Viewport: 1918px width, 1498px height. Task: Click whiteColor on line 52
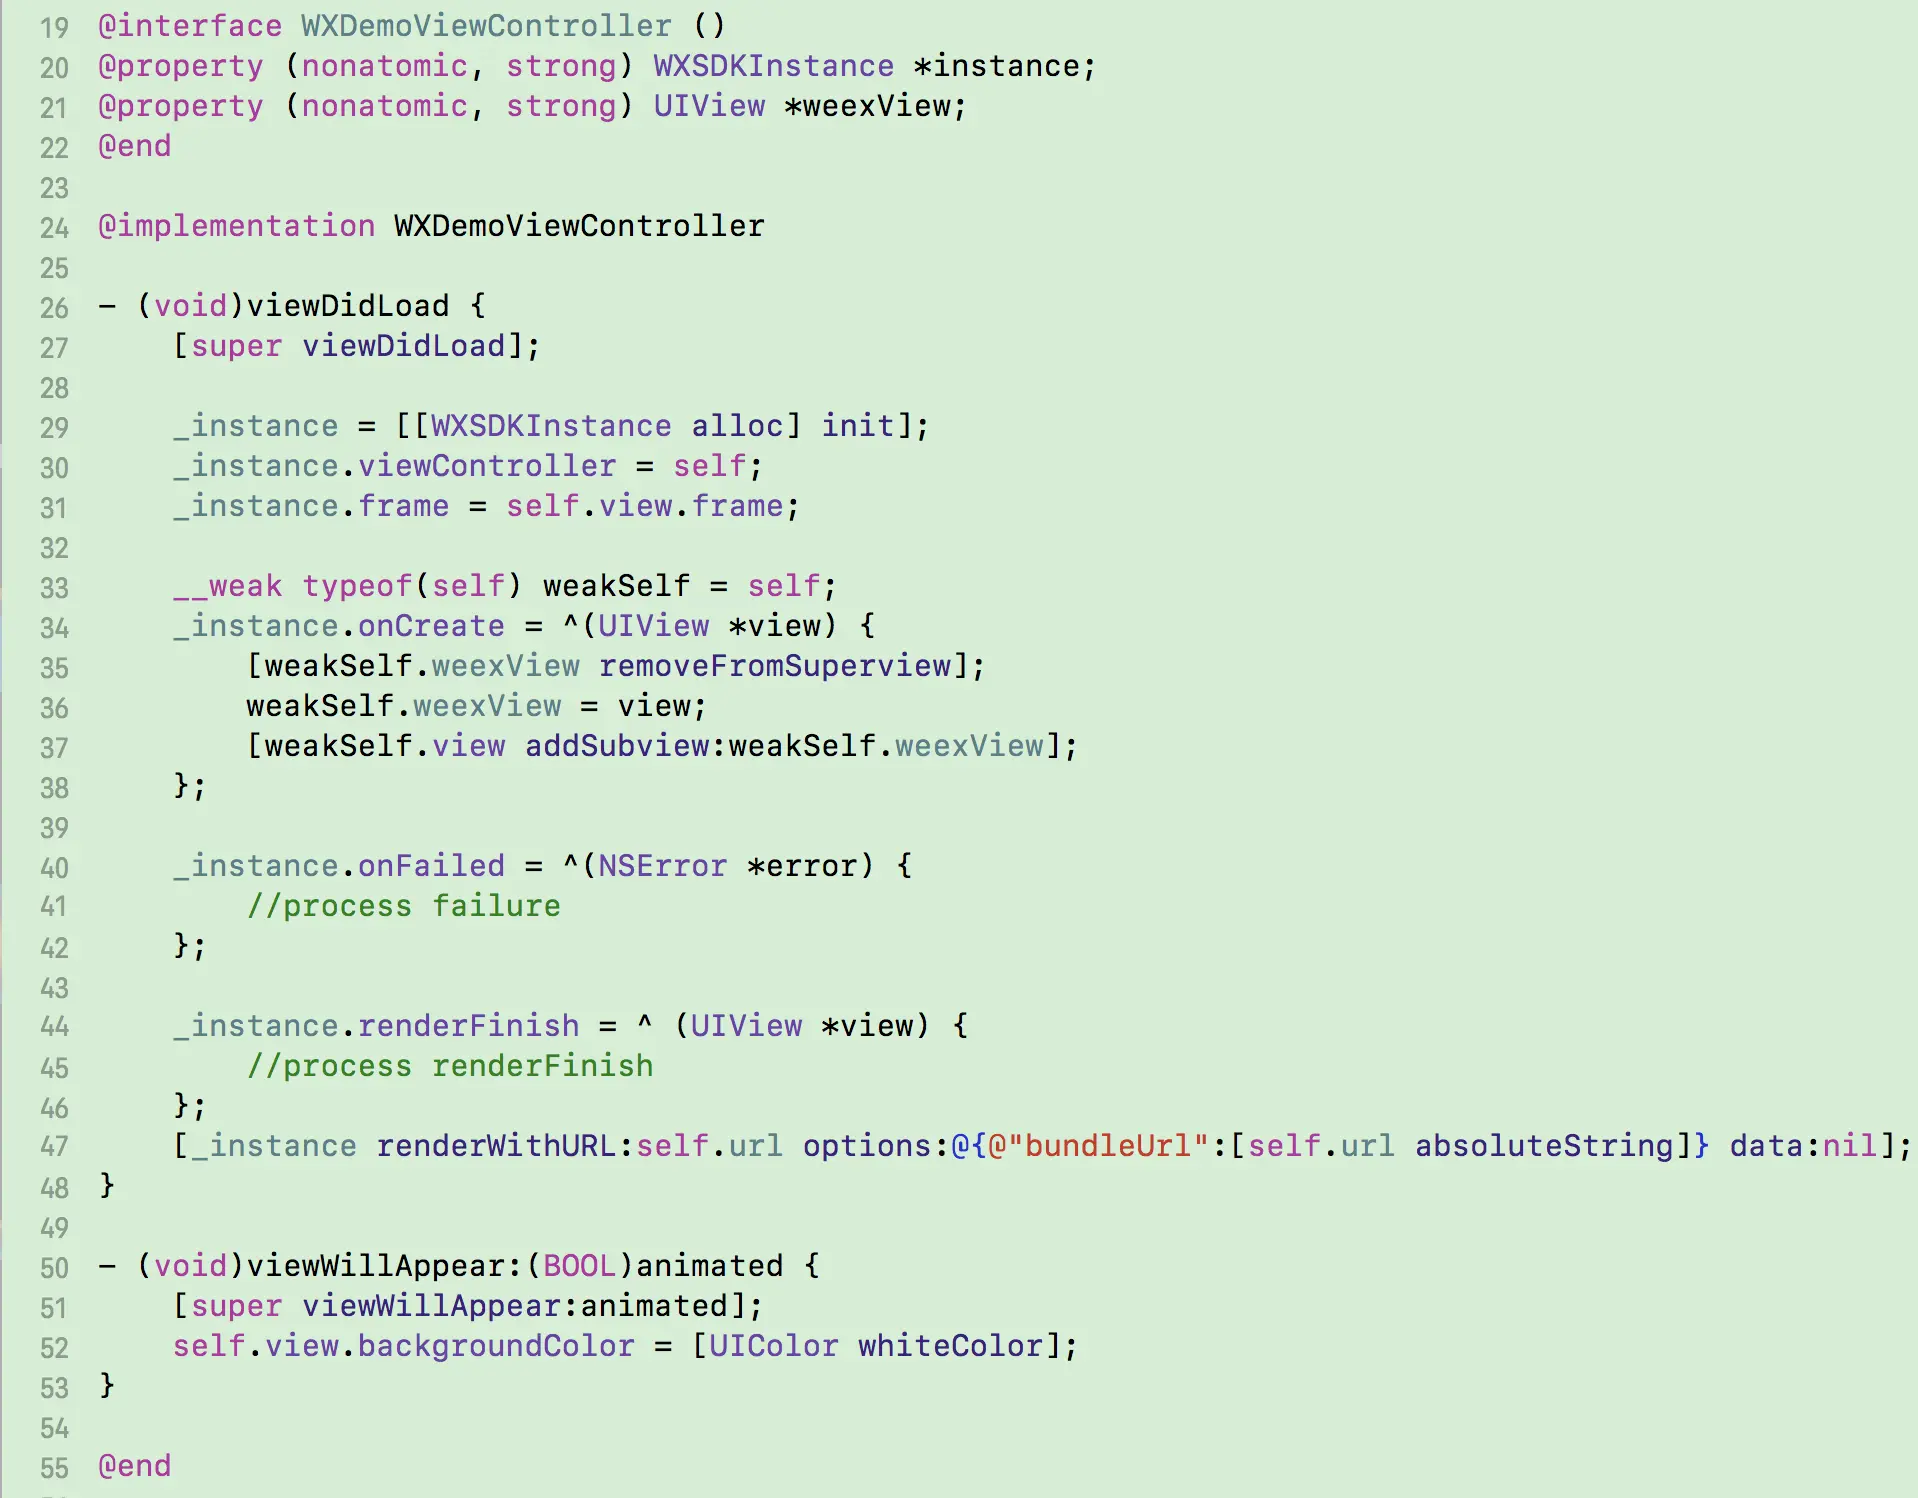950,1346
